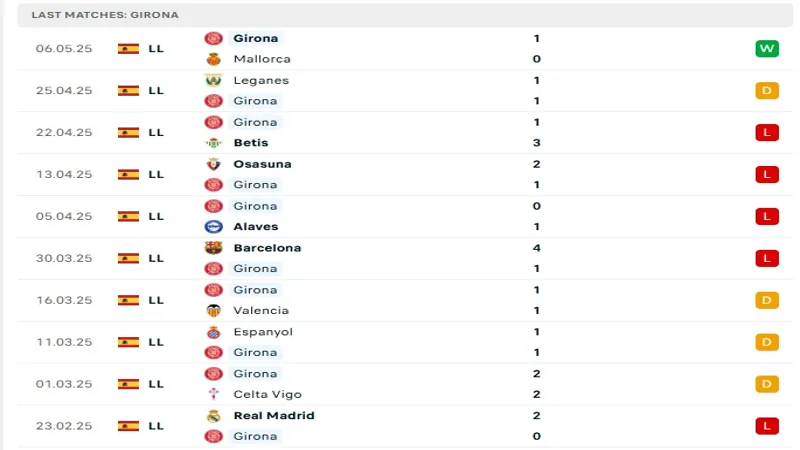Open the Real Madrid team link
Screen dimensions: 800x450
273,416
